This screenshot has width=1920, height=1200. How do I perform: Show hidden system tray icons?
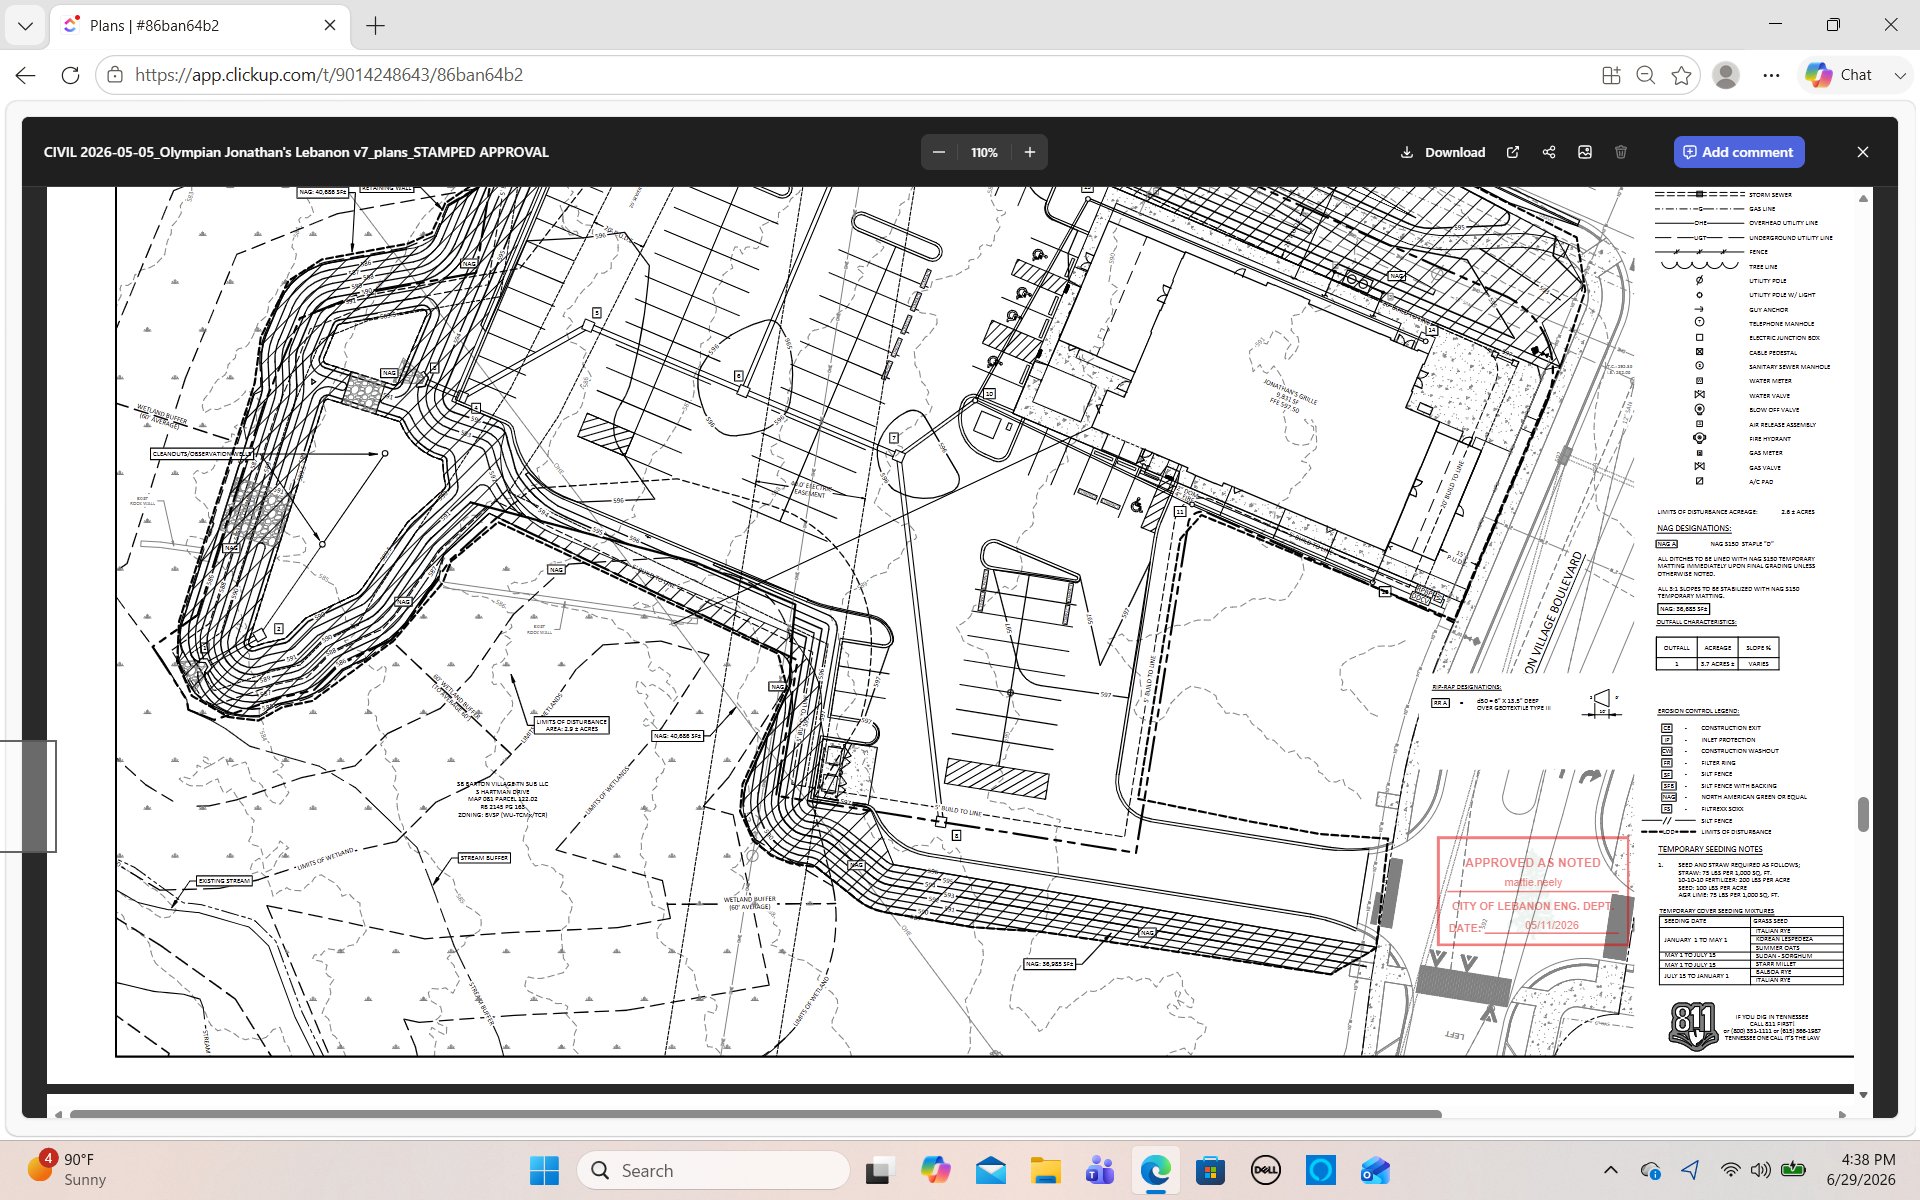[x=1611, y=1170]
